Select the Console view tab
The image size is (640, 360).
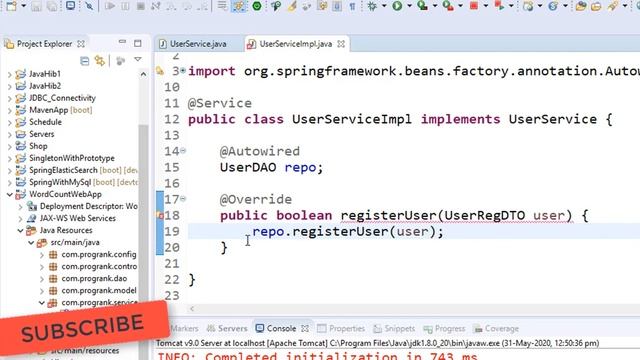[x=282, y=328]
